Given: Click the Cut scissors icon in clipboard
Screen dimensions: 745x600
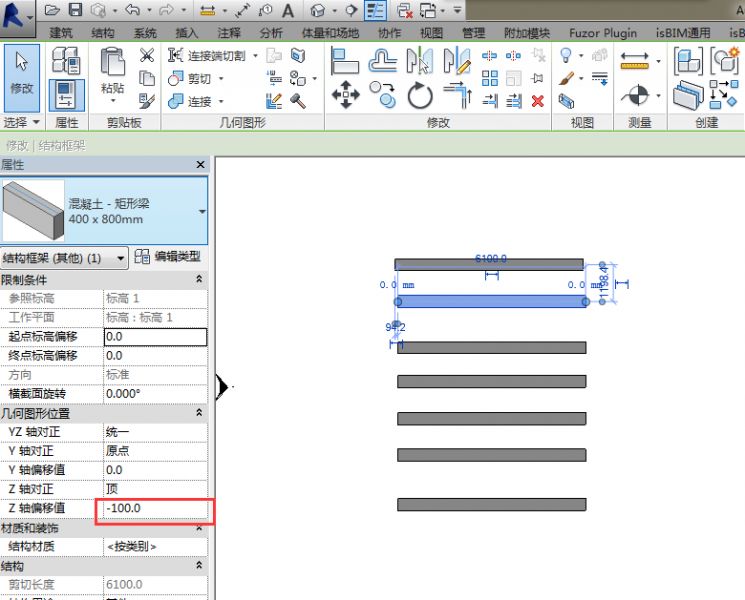Looking at the screenshot, I should [147, 55].
